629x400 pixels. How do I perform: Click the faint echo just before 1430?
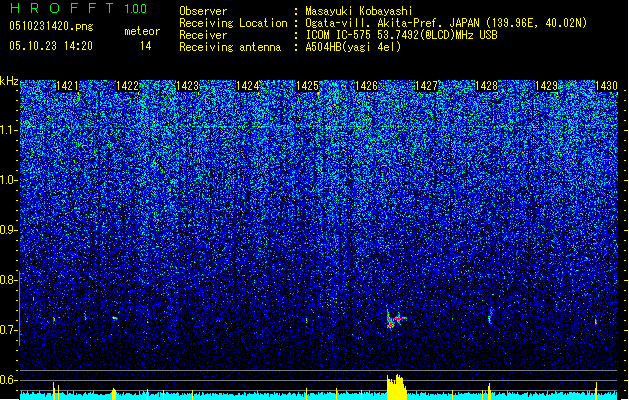pyautogui.click(x=596, y=321)
